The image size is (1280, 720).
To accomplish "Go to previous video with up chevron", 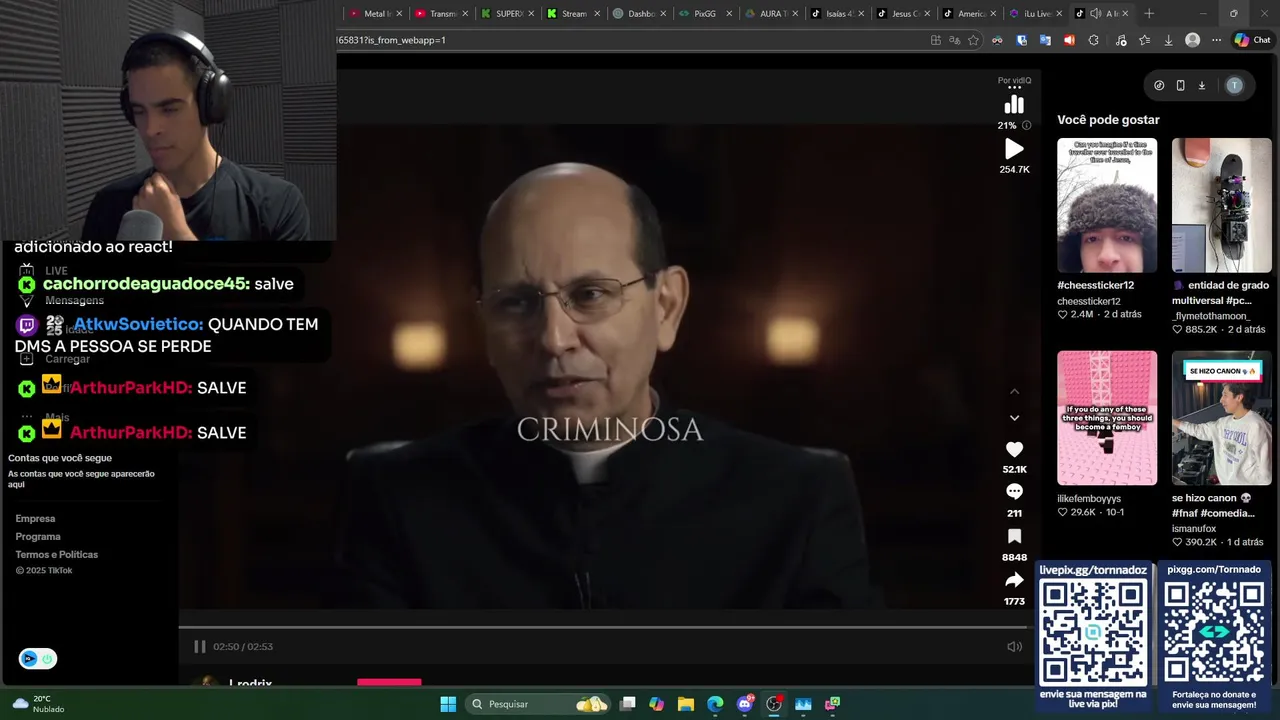I will [x=1014, y=391].
